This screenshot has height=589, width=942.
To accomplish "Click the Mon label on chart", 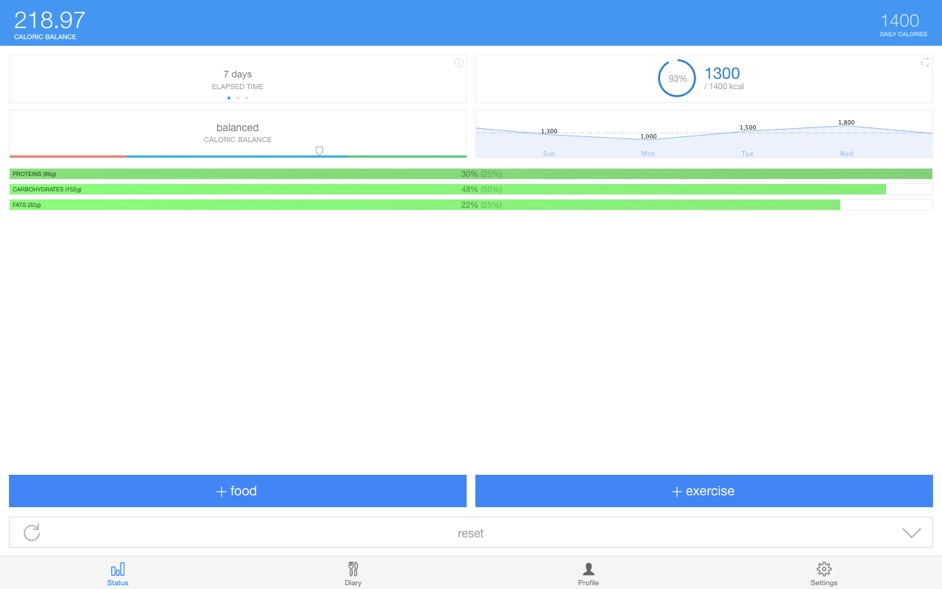I will click(648, 154).
